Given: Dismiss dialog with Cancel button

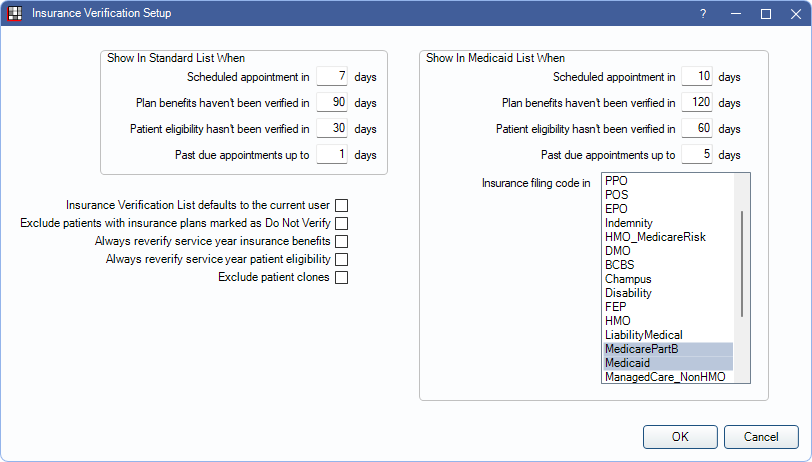Looking at the screenshot, I should (761, 437).
